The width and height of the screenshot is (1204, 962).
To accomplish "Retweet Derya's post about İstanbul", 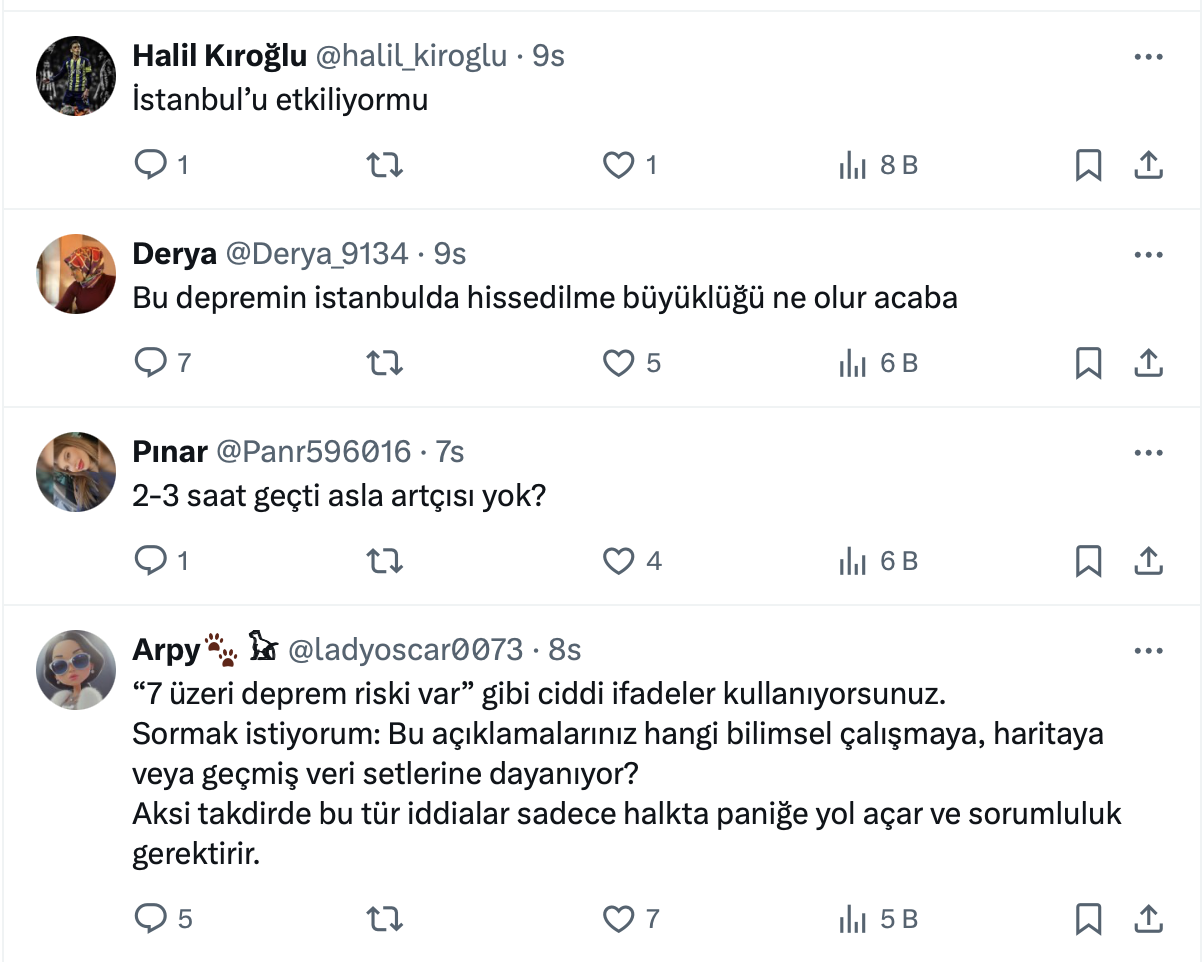I will tap(385, 363).
